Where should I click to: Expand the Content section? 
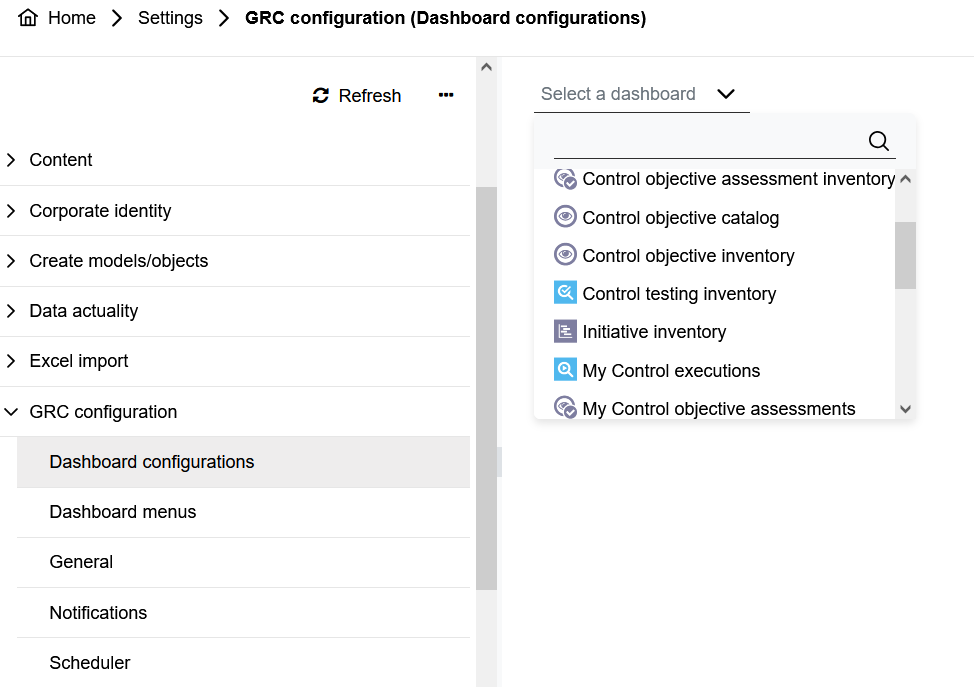tap(12, 160)
